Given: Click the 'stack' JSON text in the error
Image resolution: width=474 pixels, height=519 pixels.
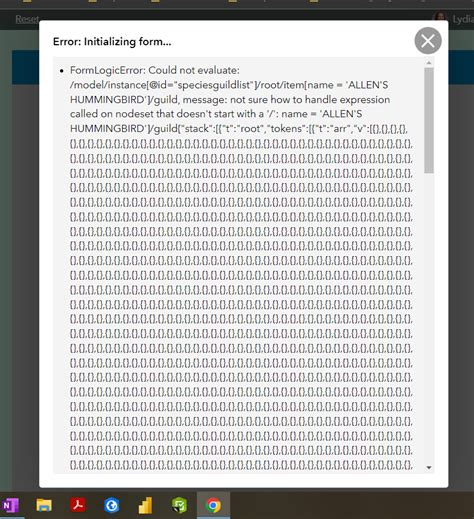Looking at the screenshot, I should pyautogui.click(x=199, y=129).
